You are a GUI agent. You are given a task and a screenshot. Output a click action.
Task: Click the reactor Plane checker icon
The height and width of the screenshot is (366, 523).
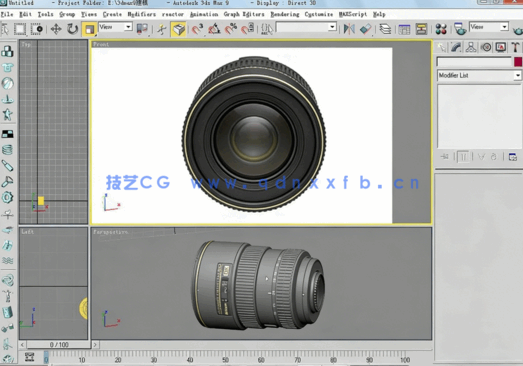(7, 134)
